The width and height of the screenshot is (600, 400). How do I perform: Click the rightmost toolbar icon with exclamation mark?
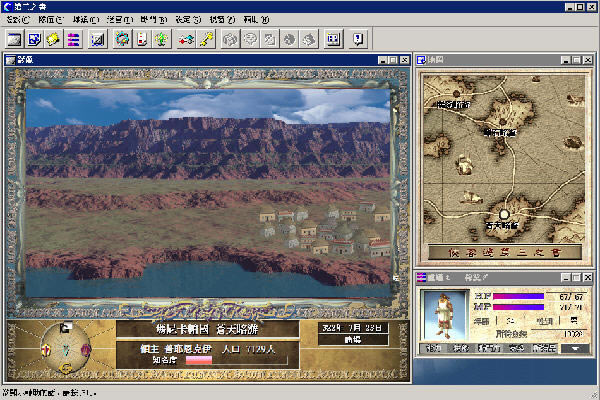[x=358, y=40]
